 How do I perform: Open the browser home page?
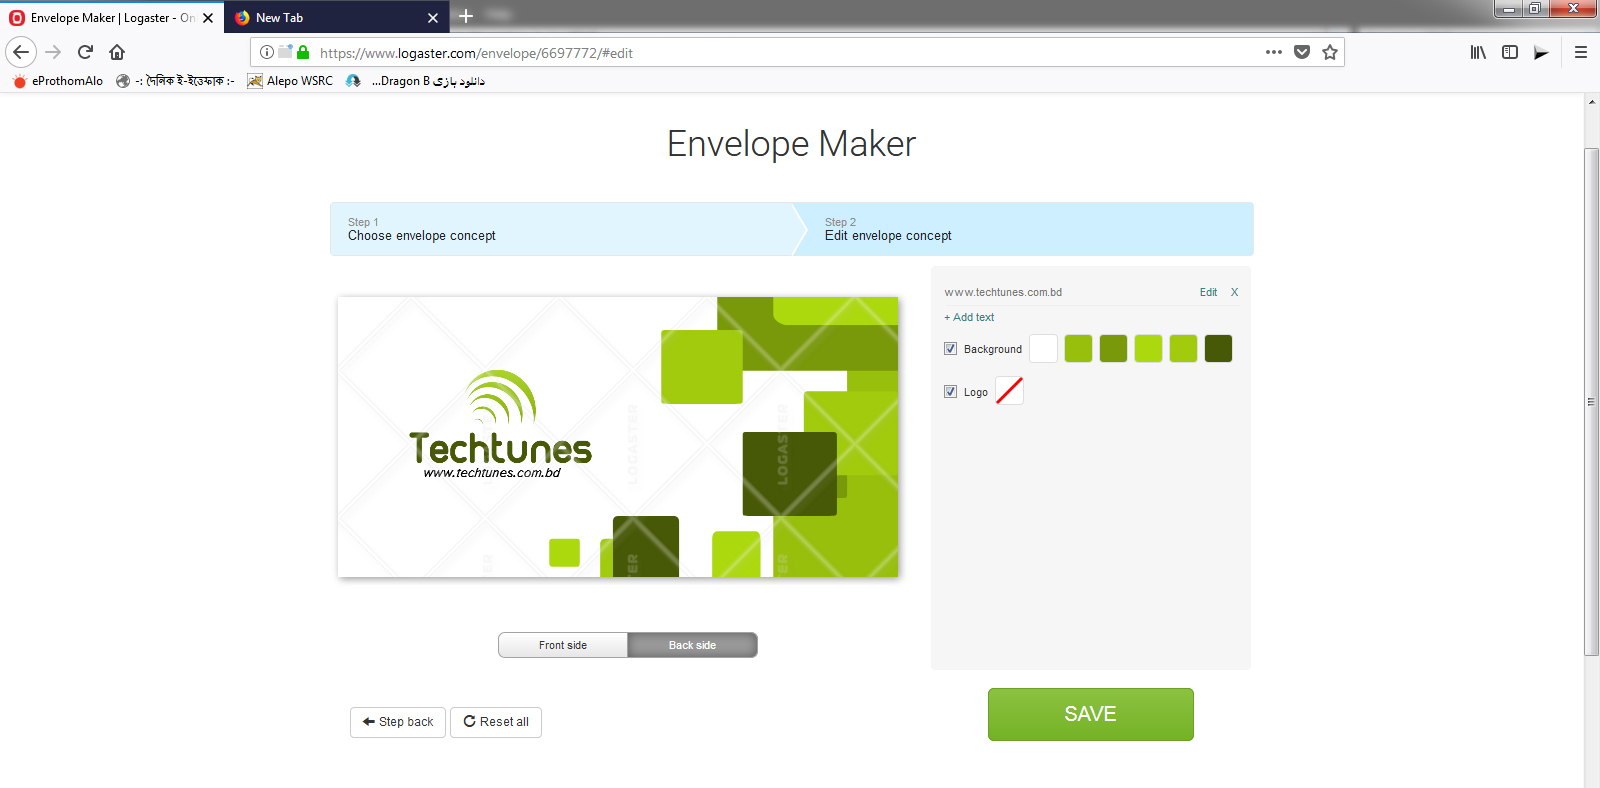117,52
